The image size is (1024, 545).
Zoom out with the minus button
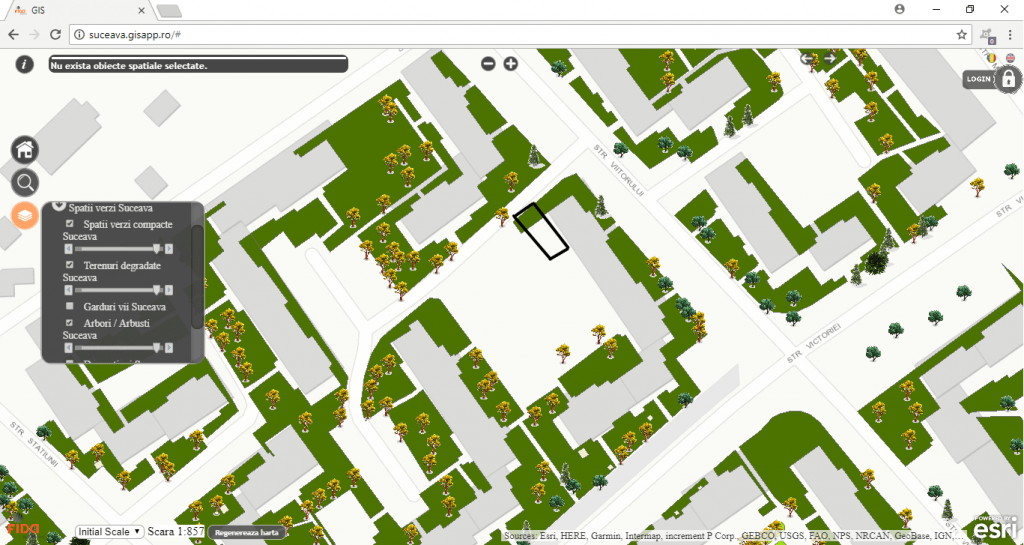(x=488, y=63)
